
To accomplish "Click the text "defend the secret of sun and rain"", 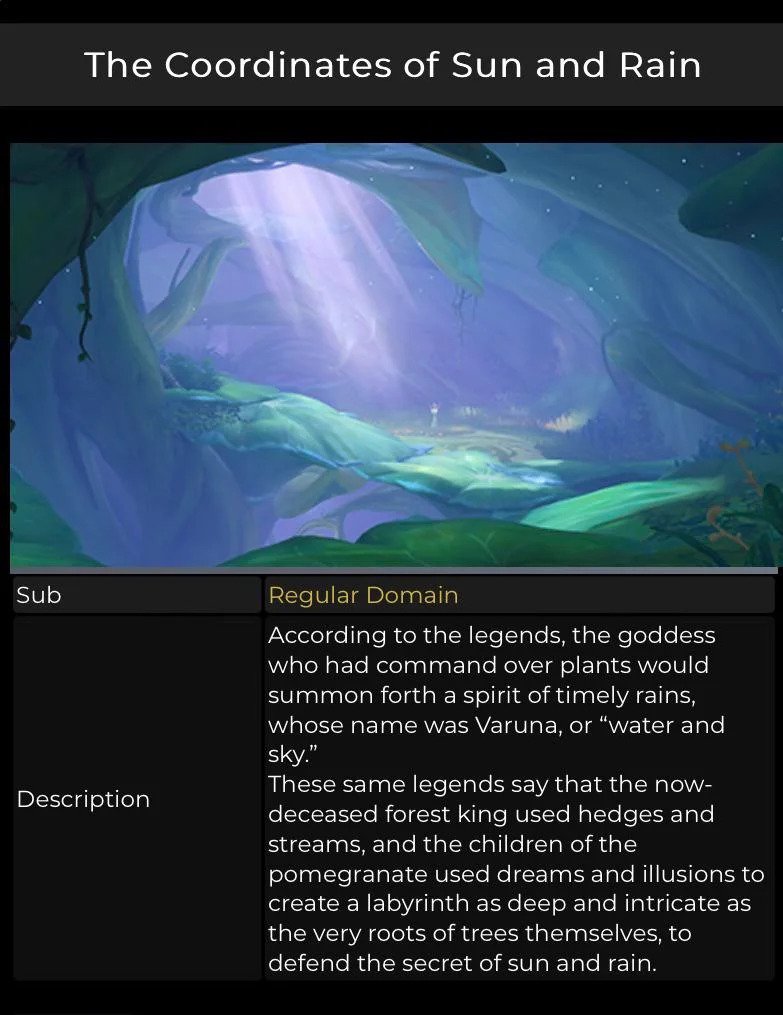I will click(462, 963).
